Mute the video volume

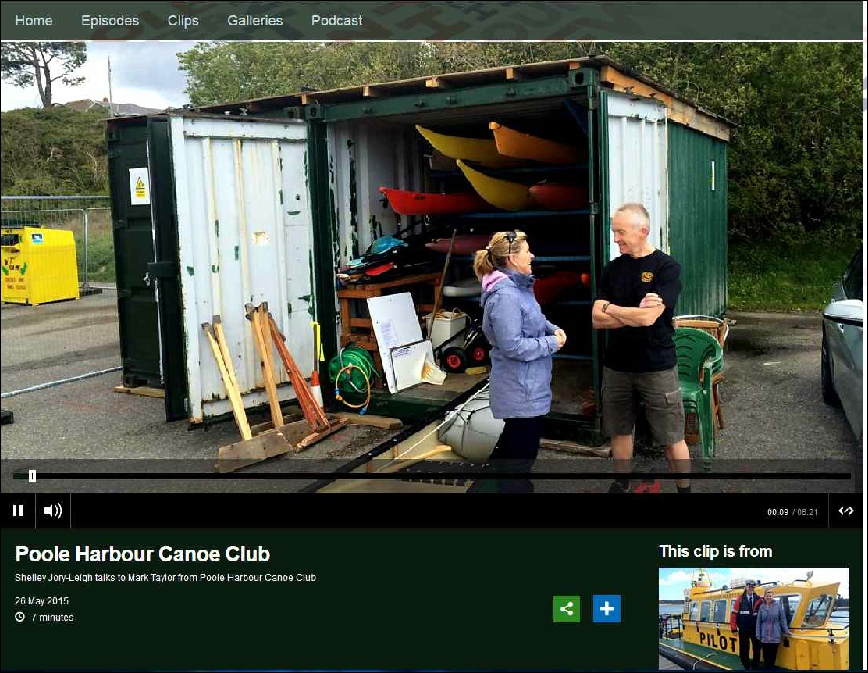(x=53, y=510)
